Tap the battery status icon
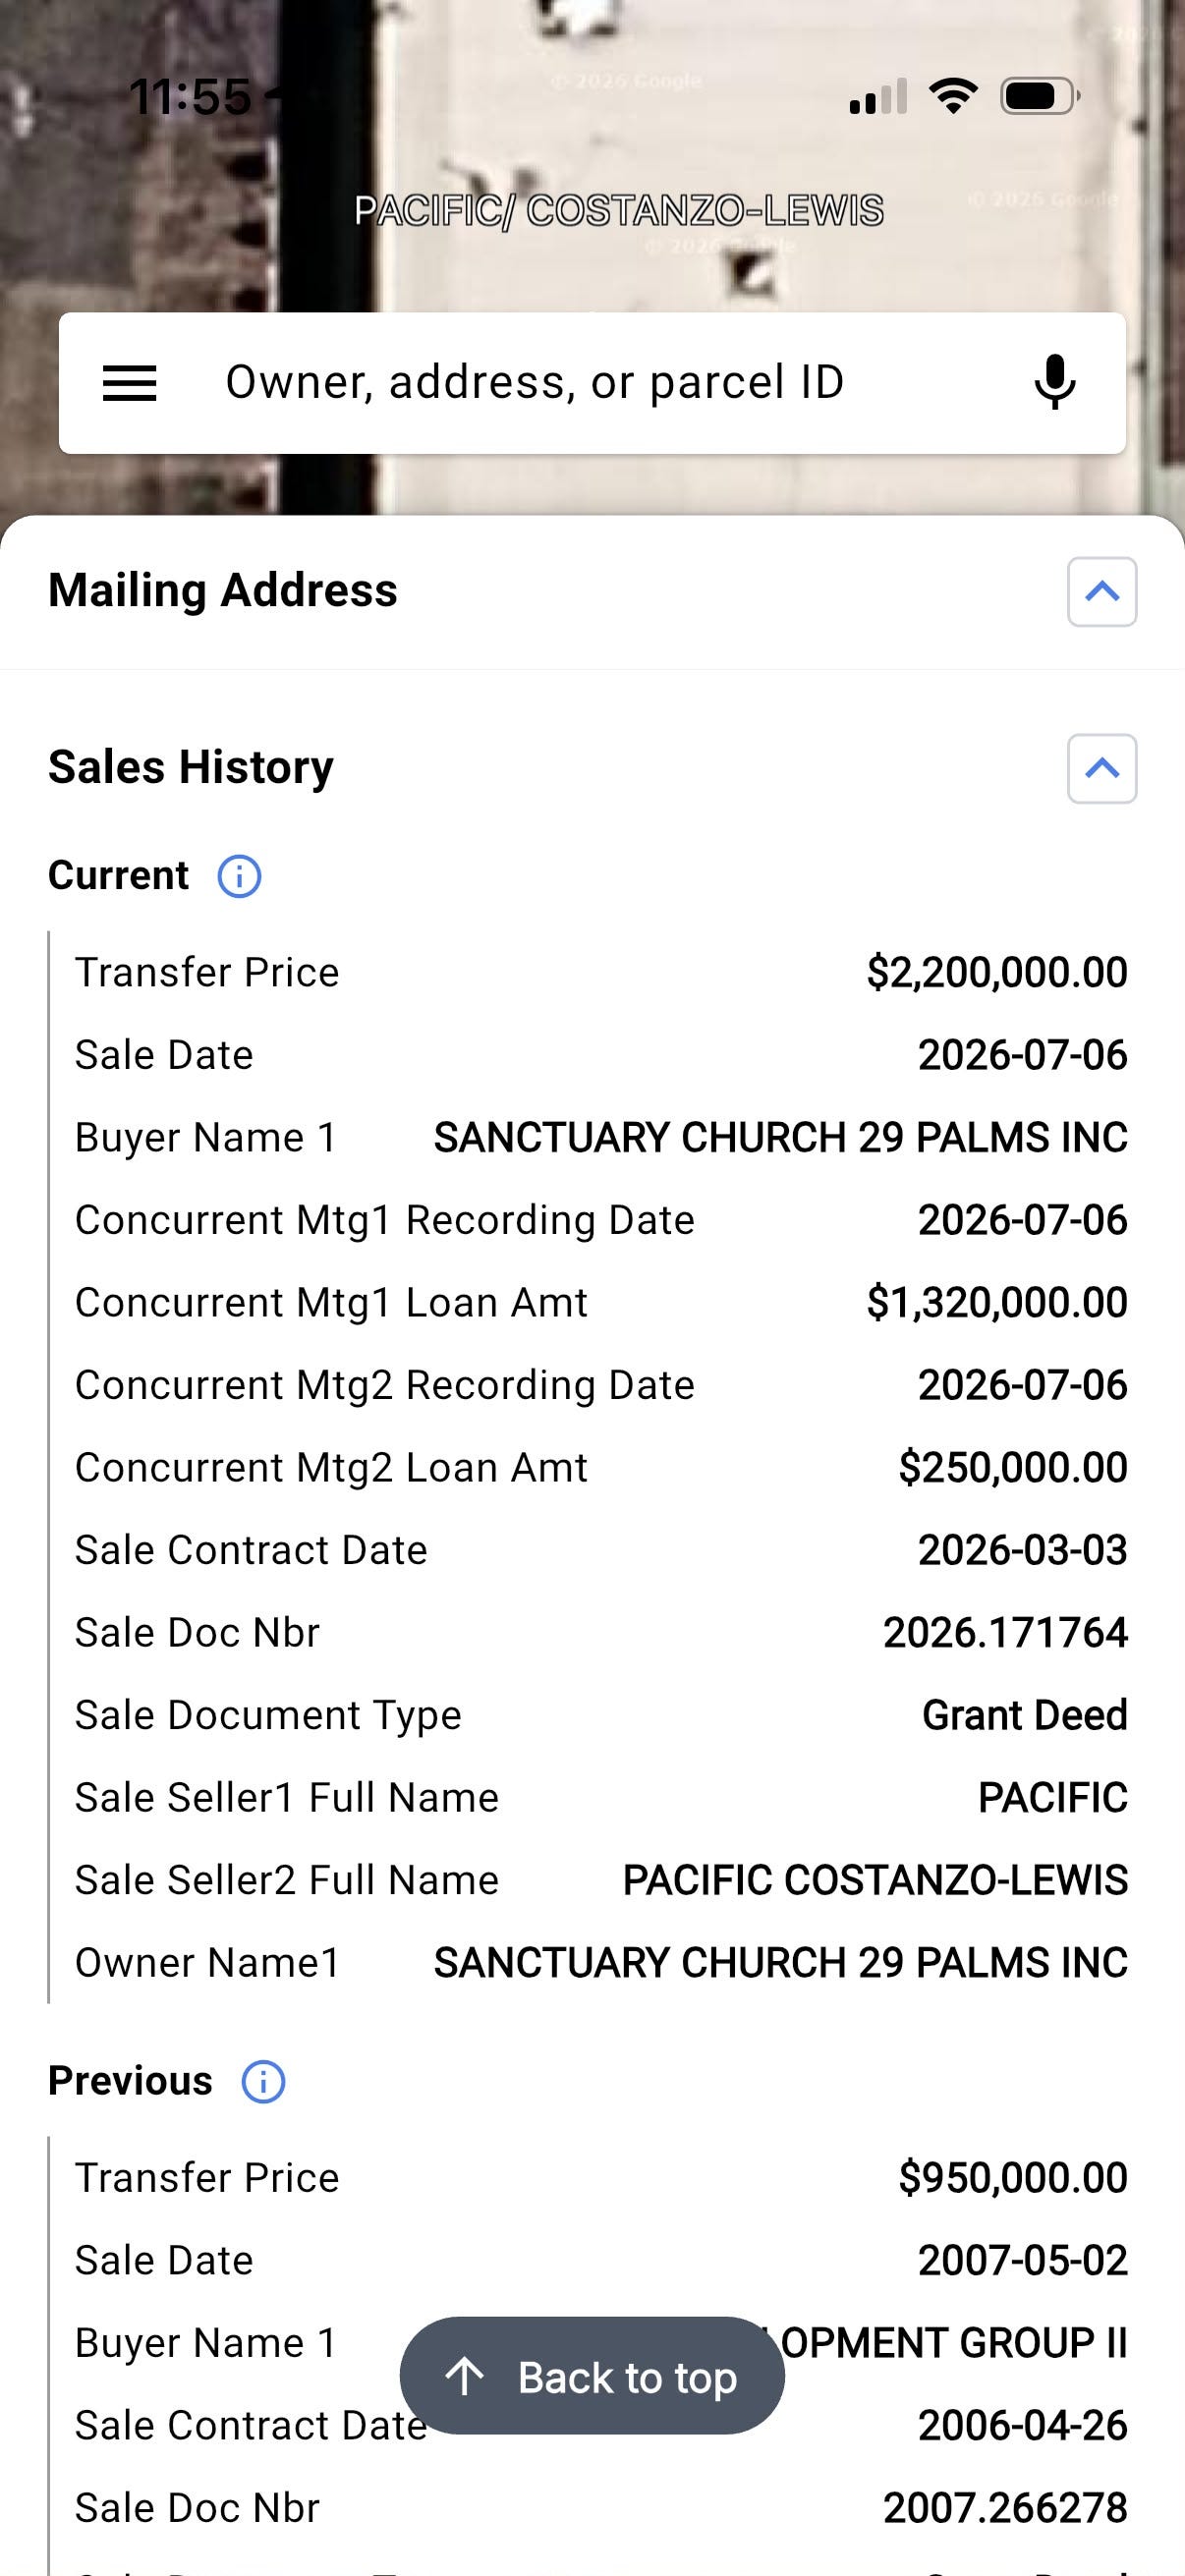 [1040, 96]
